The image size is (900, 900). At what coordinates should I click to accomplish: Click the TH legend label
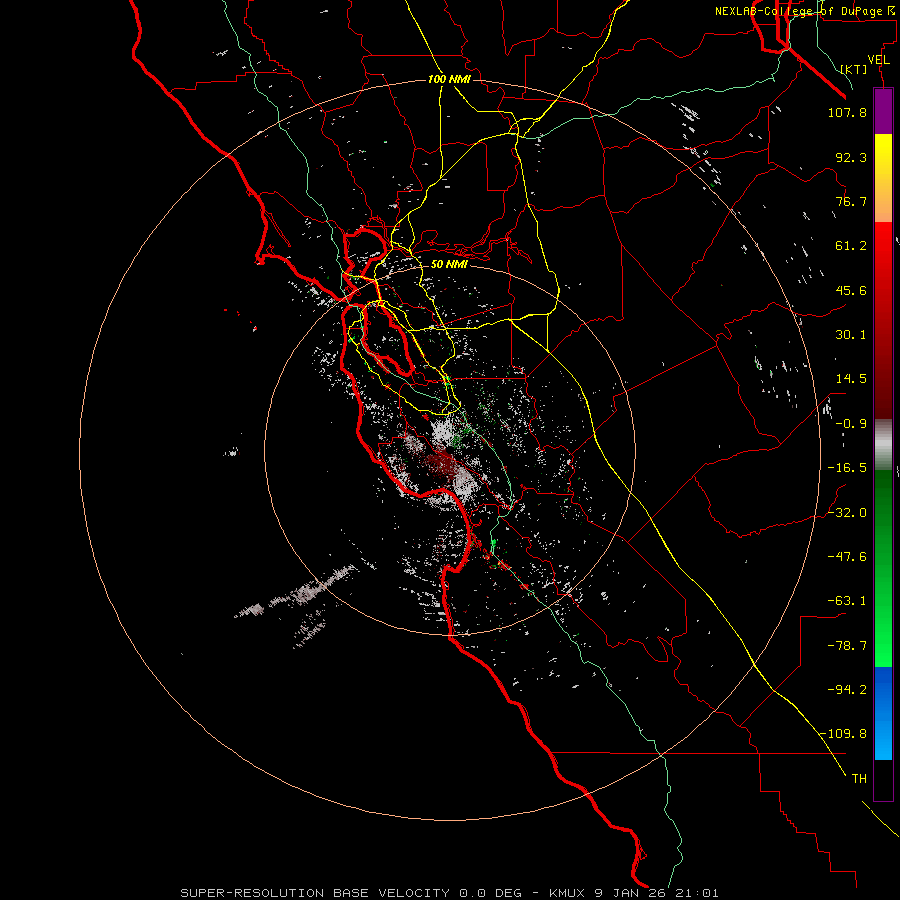tap(859, 779)
